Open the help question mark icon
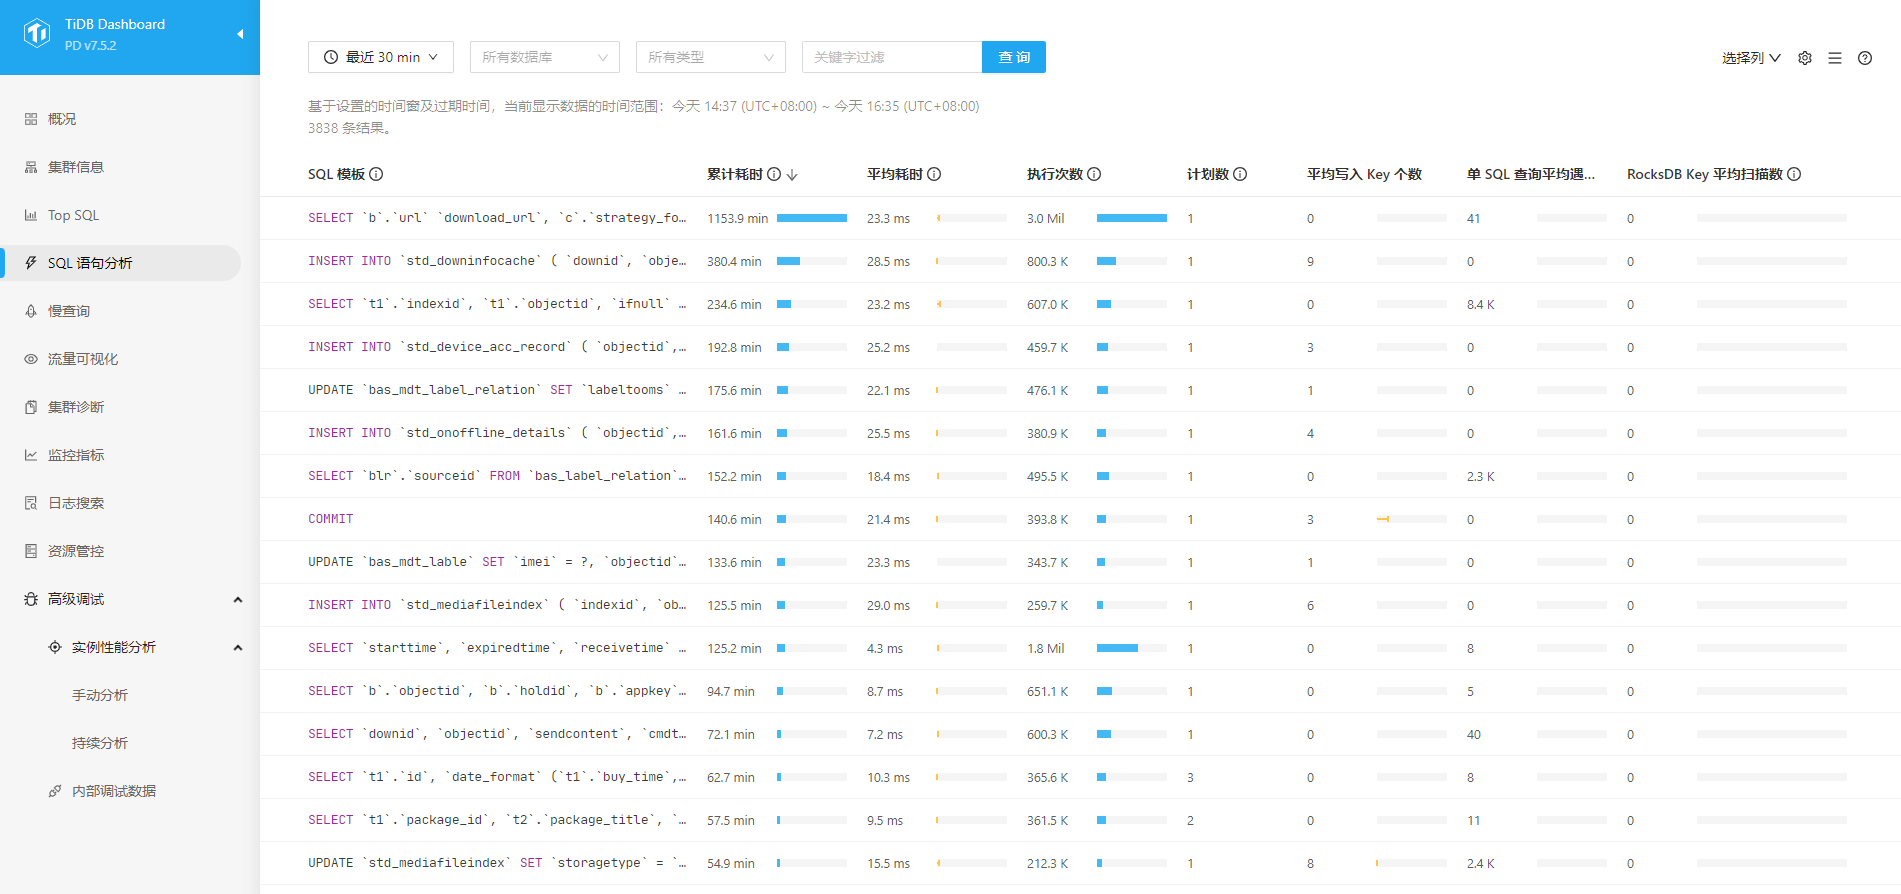 tap(1864, 58)
